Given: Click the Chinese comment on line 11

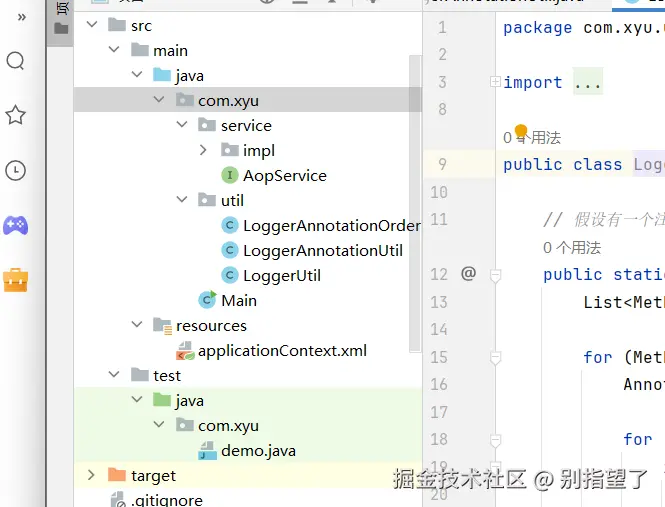Looking at the screenshot, I should pos(604,220).
